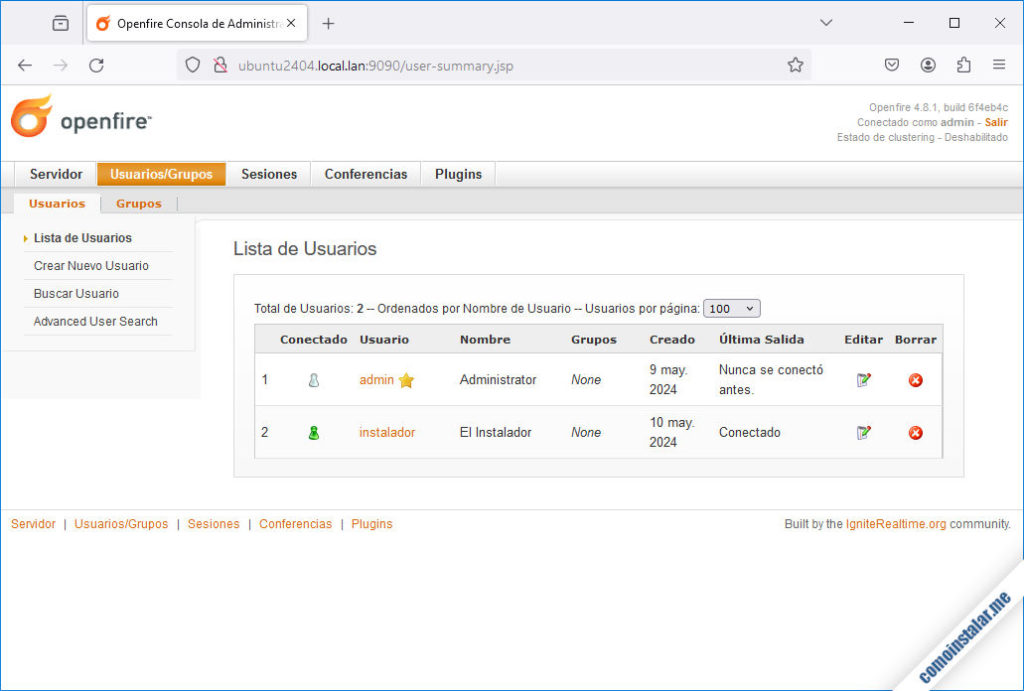
Task: Click the green online icon for instalador
Action: (313, 432)
